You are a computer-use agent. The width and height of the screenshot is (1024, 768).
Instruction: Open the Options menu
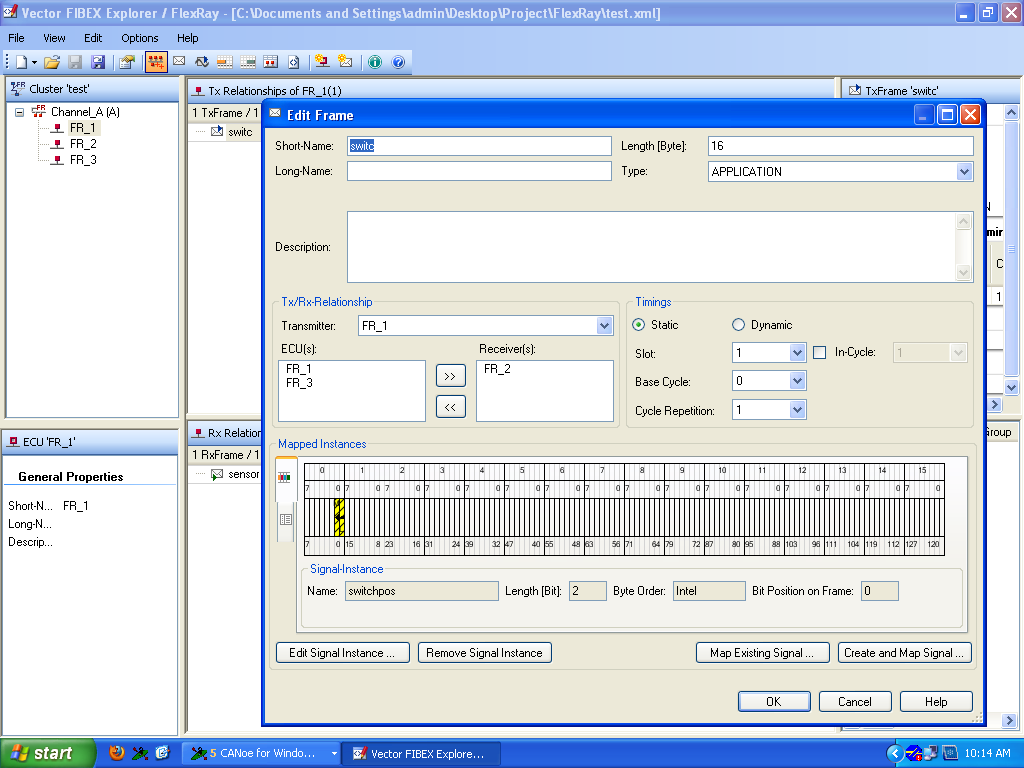(140, 38)
